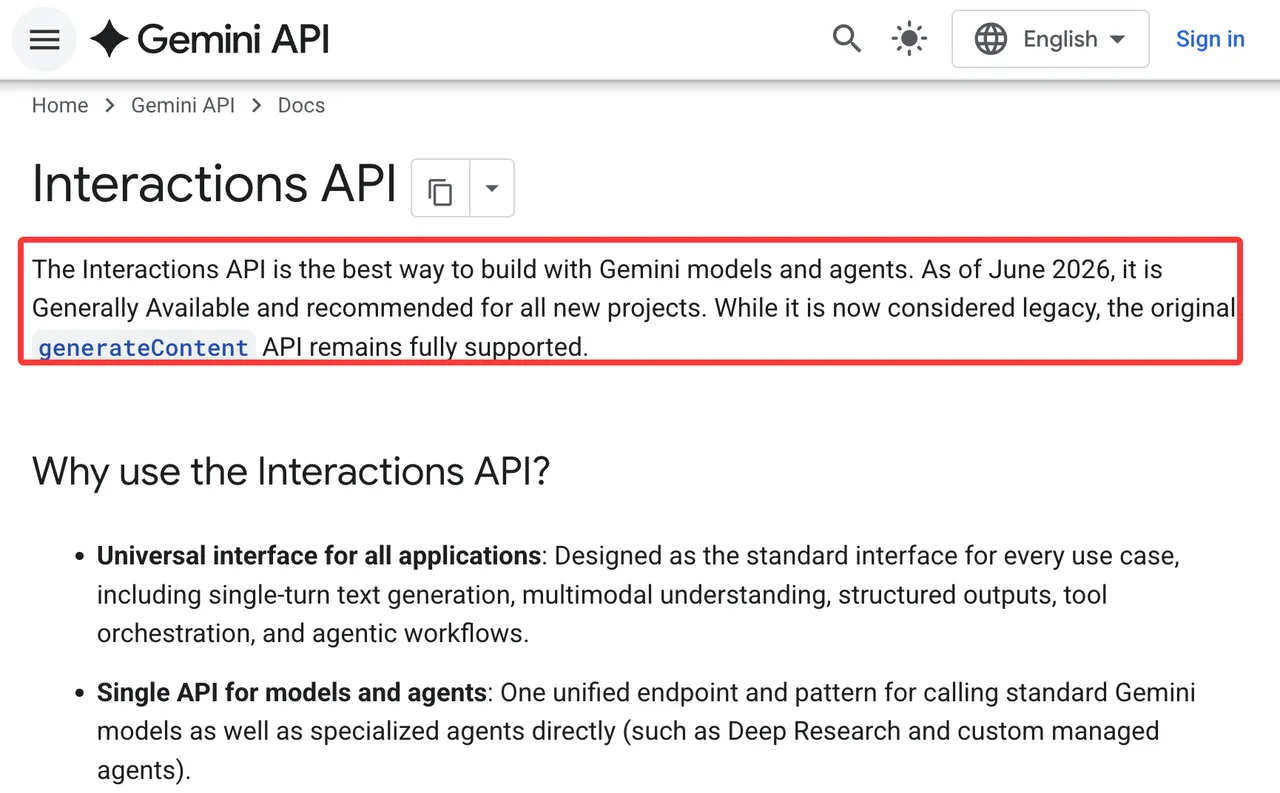The width and height of the screenshot is (1280, 793).
Task: Copy the page with the copy icon
Action: pyautogui.click(x=440, y=189)
